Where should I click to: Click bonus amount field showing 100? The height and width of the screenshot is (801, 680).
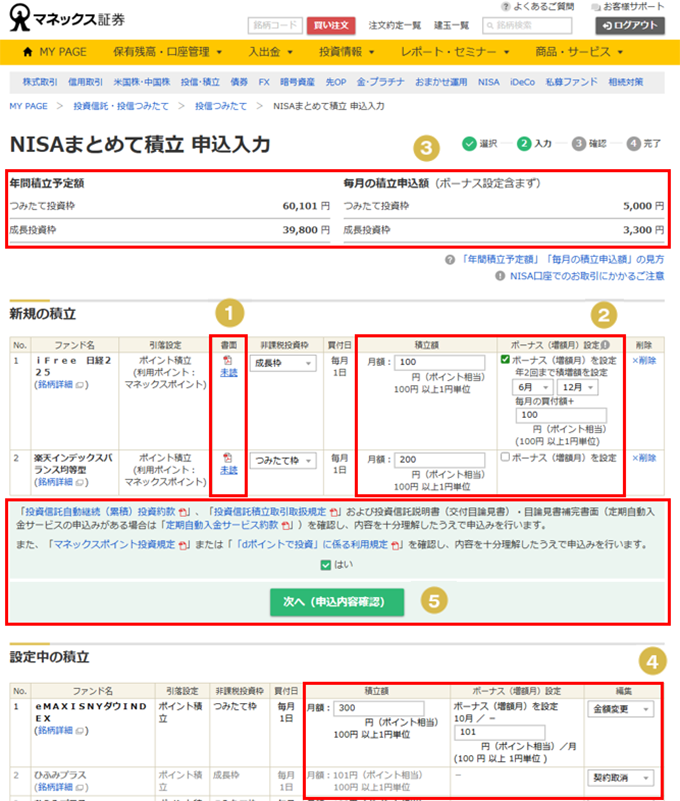(x=561, y=415)
